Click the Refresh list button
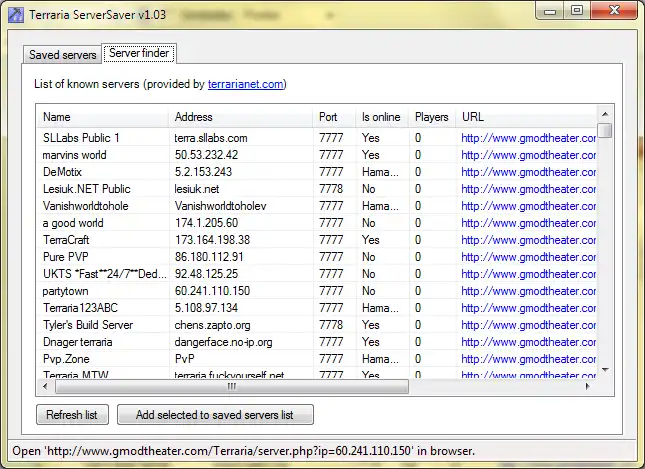The width and height of the screenshot is (645, 469). point(72,415)
